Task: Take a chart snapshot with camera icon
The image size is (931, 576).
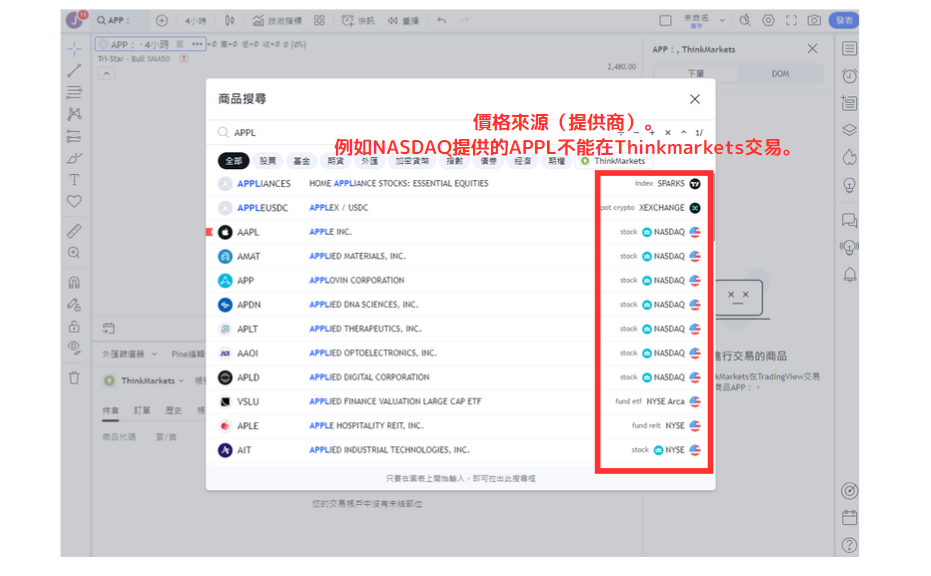Action: pos(814,20)
